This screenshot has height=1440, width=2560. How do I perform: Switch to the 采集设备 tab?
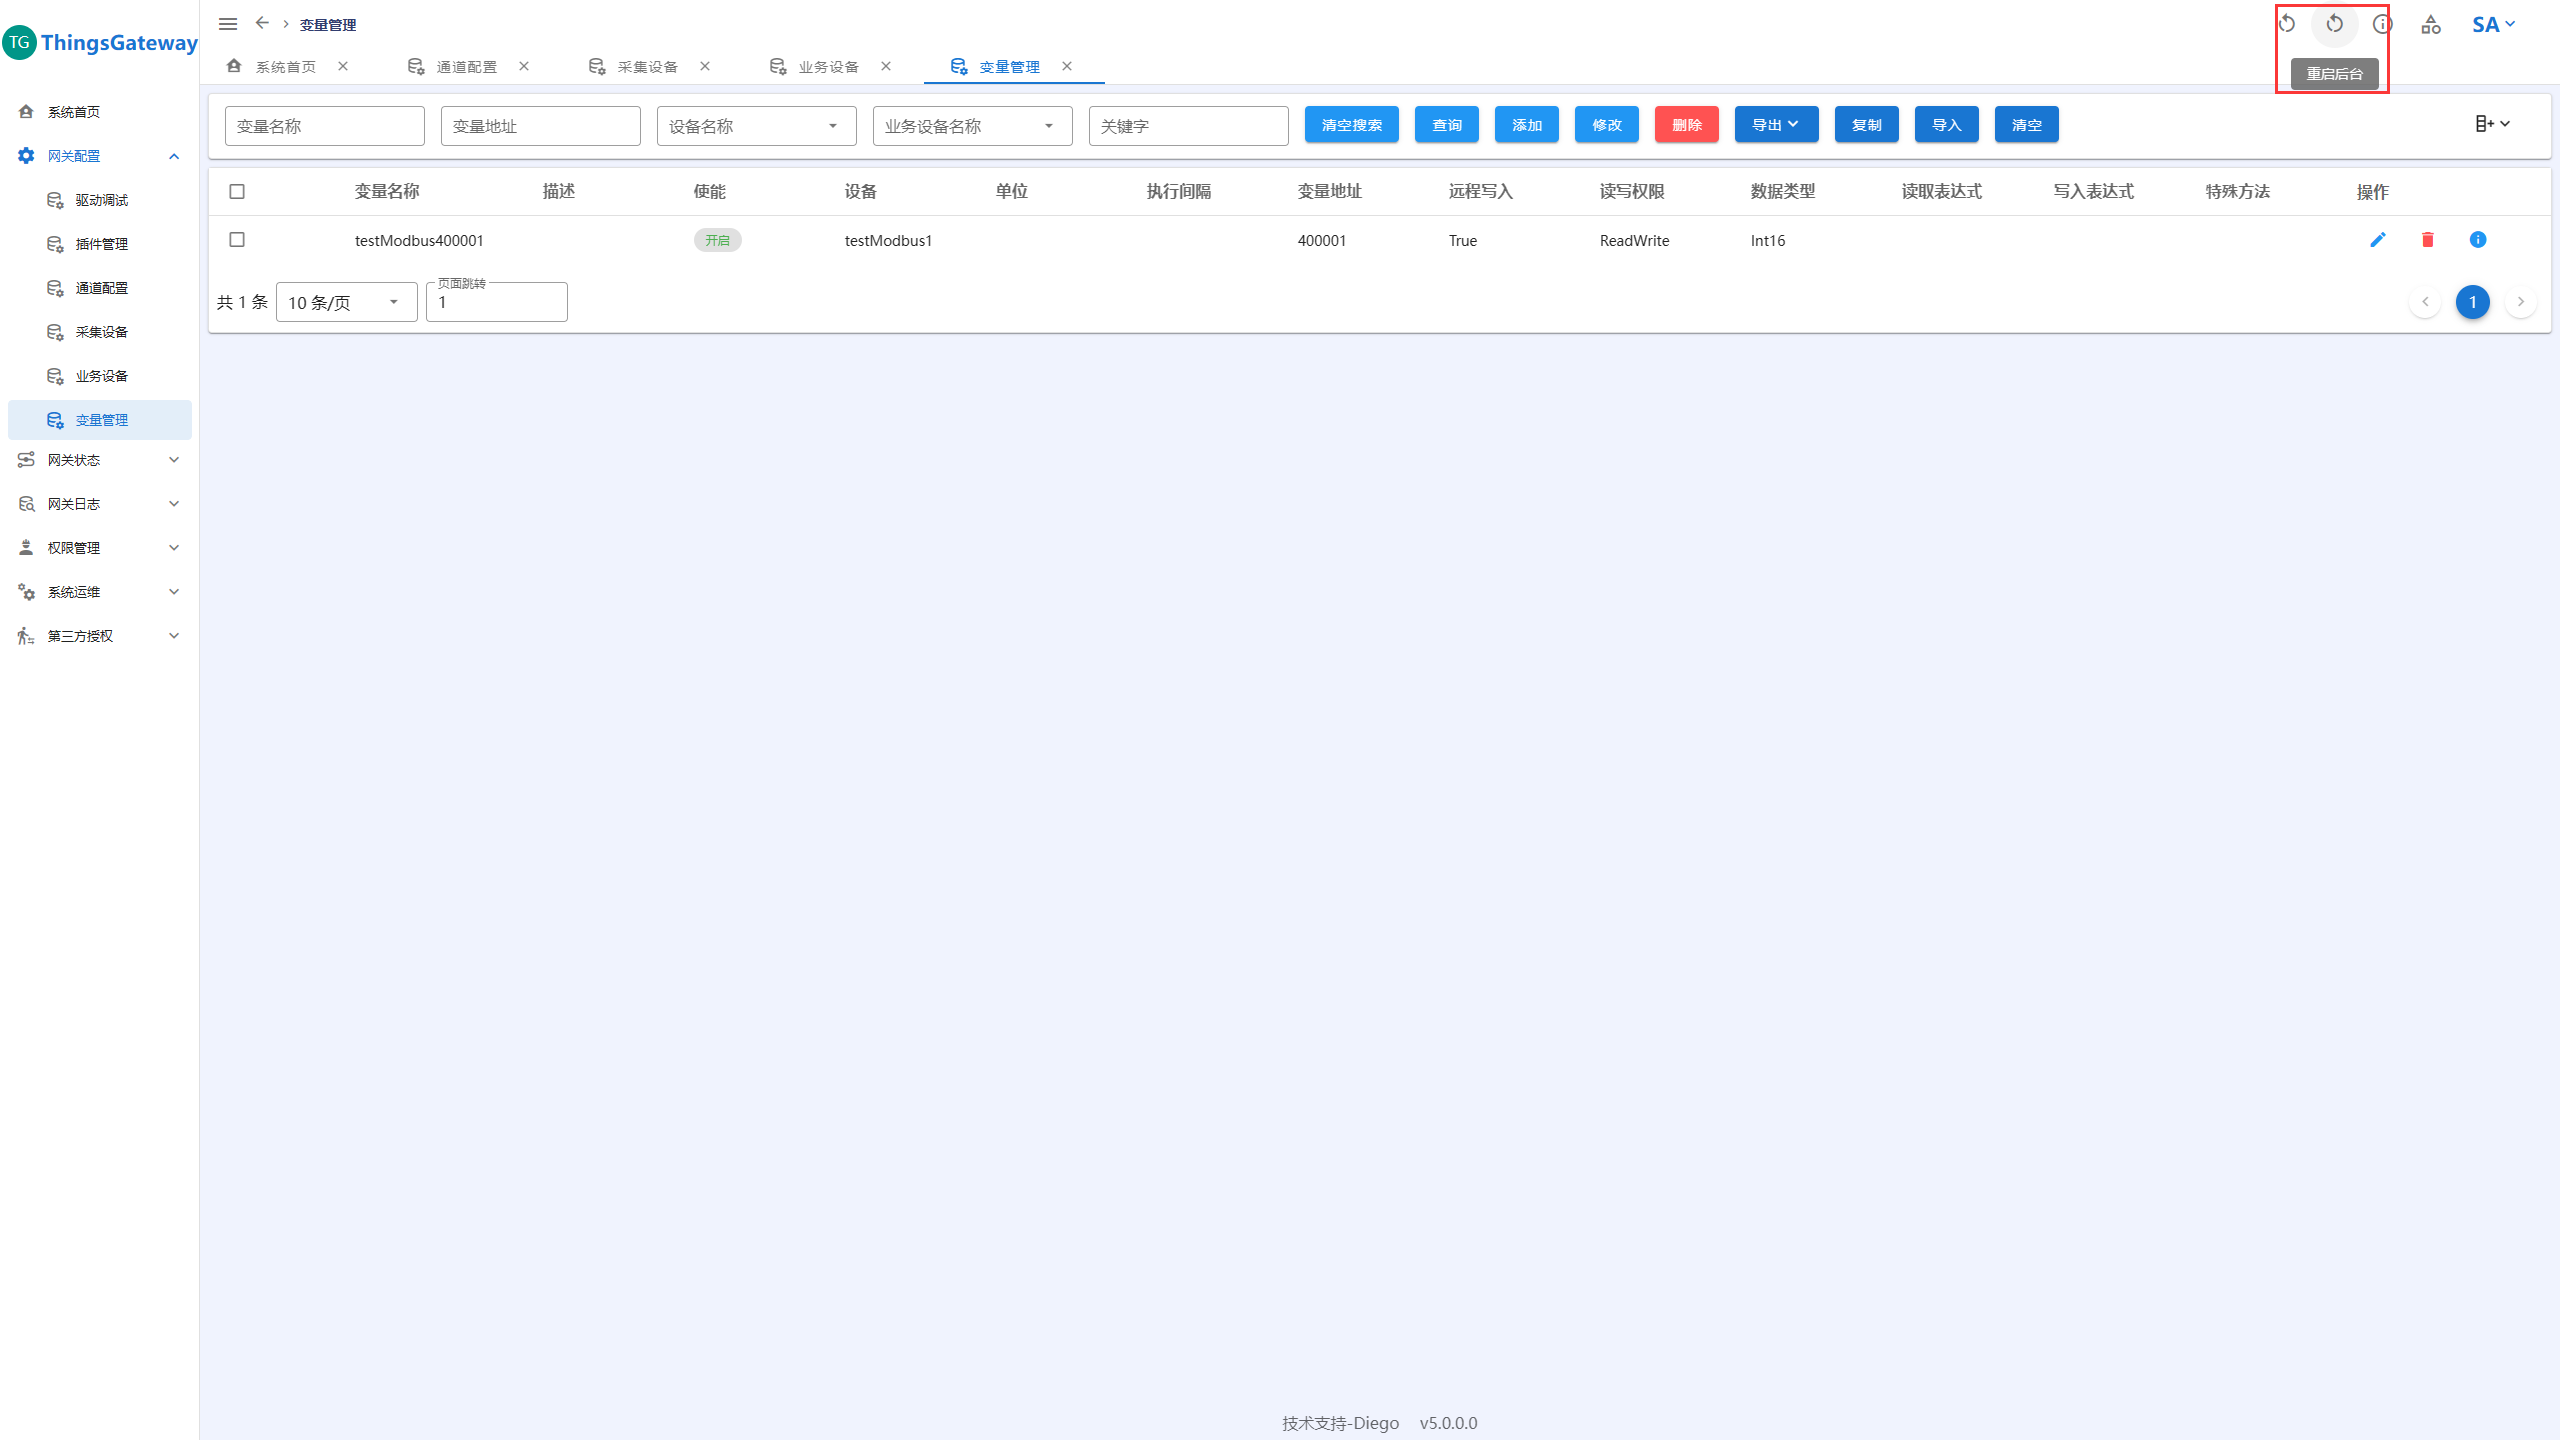pyautogui.click(x=647, y=67)
